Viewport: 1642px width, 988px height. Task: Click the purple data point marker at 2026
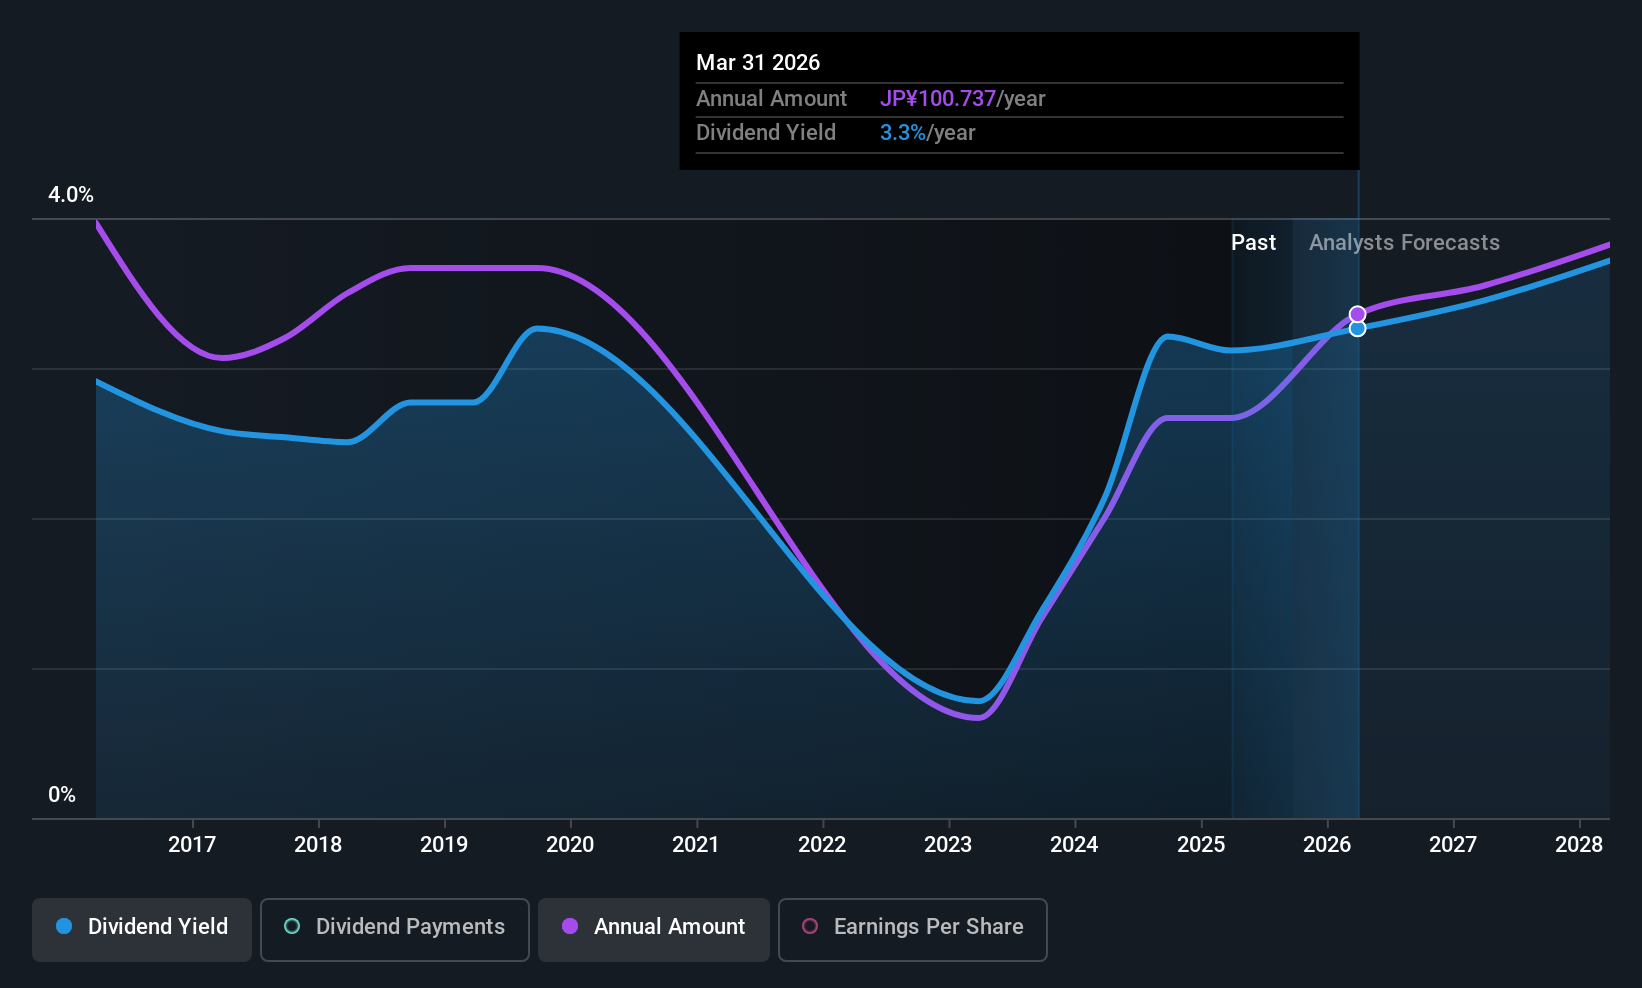[1357, 314]
